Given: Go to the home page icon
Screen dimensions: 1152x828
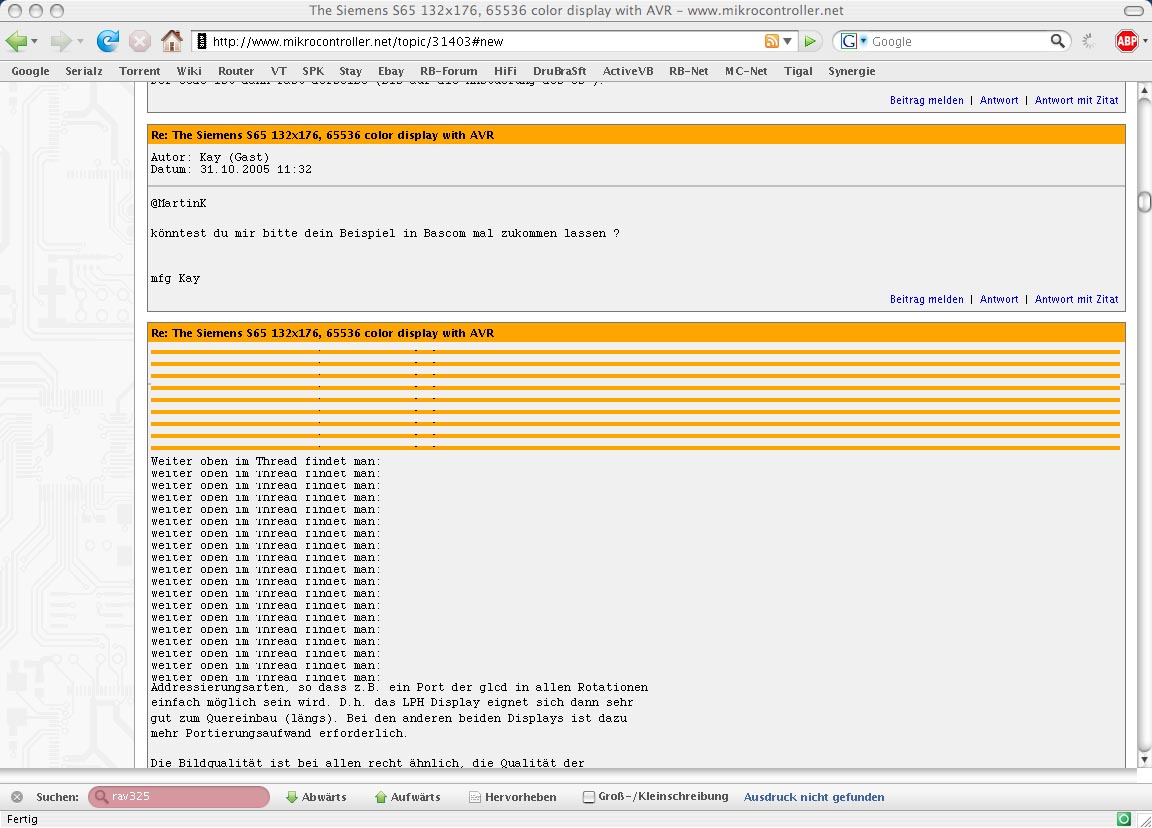Looking at the screenshot, I should tap(172, 41).
